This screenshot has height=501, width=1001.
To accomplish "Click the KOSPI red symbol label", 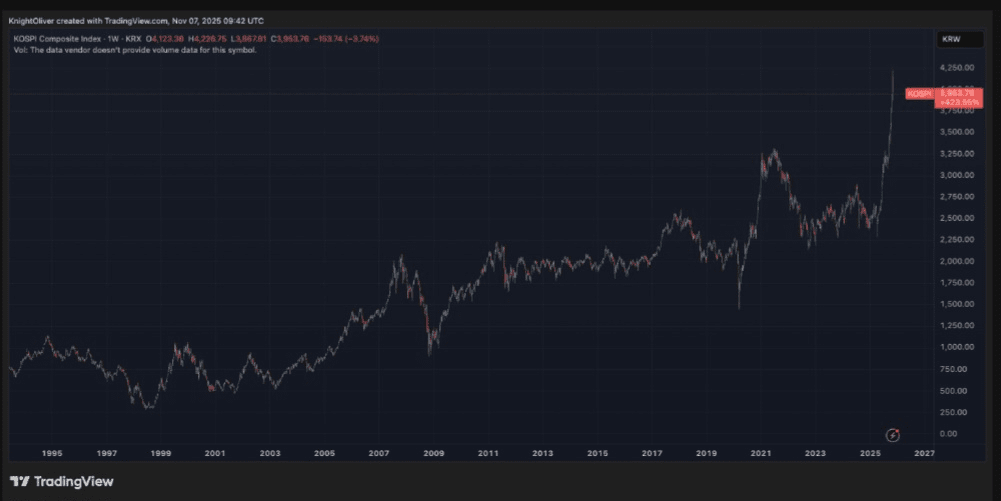I will click(x=918, y=93).
